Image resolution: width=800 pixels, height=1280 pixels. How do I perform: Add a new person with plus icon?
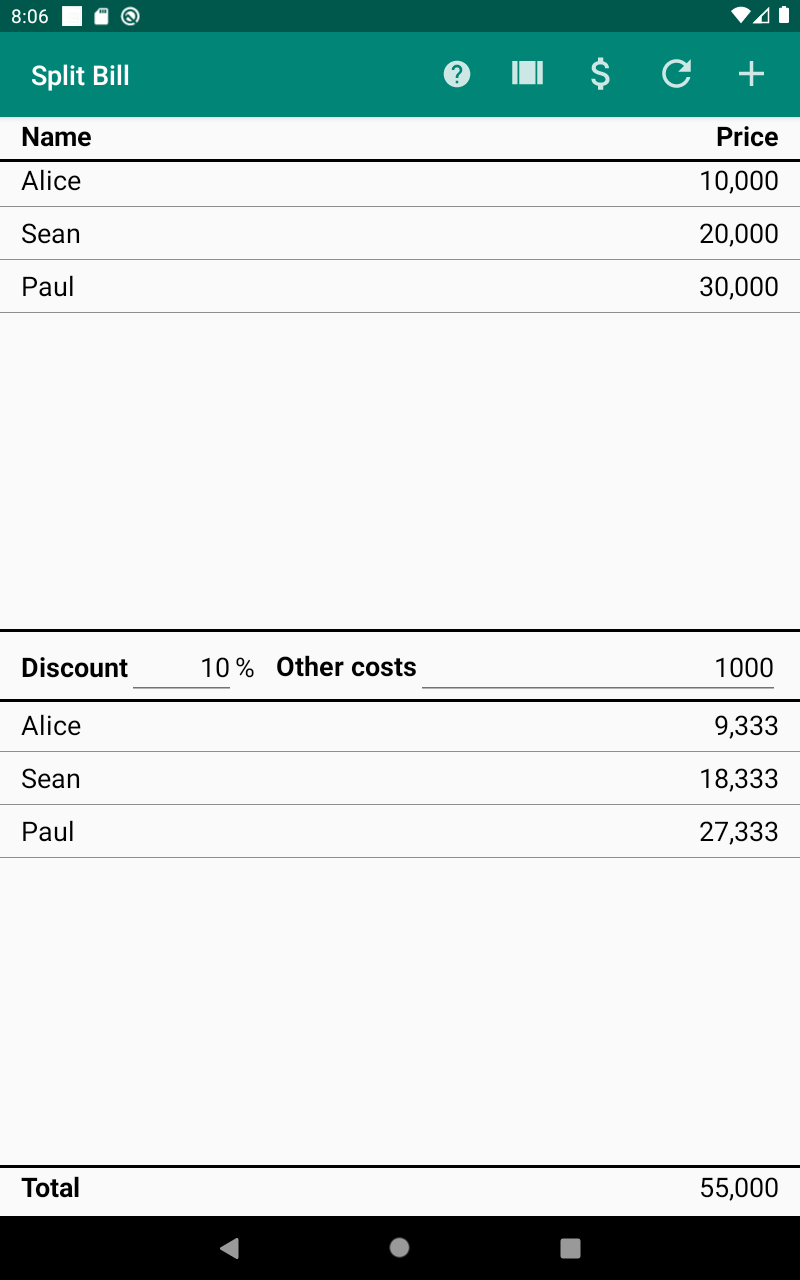tap(751, 74)
